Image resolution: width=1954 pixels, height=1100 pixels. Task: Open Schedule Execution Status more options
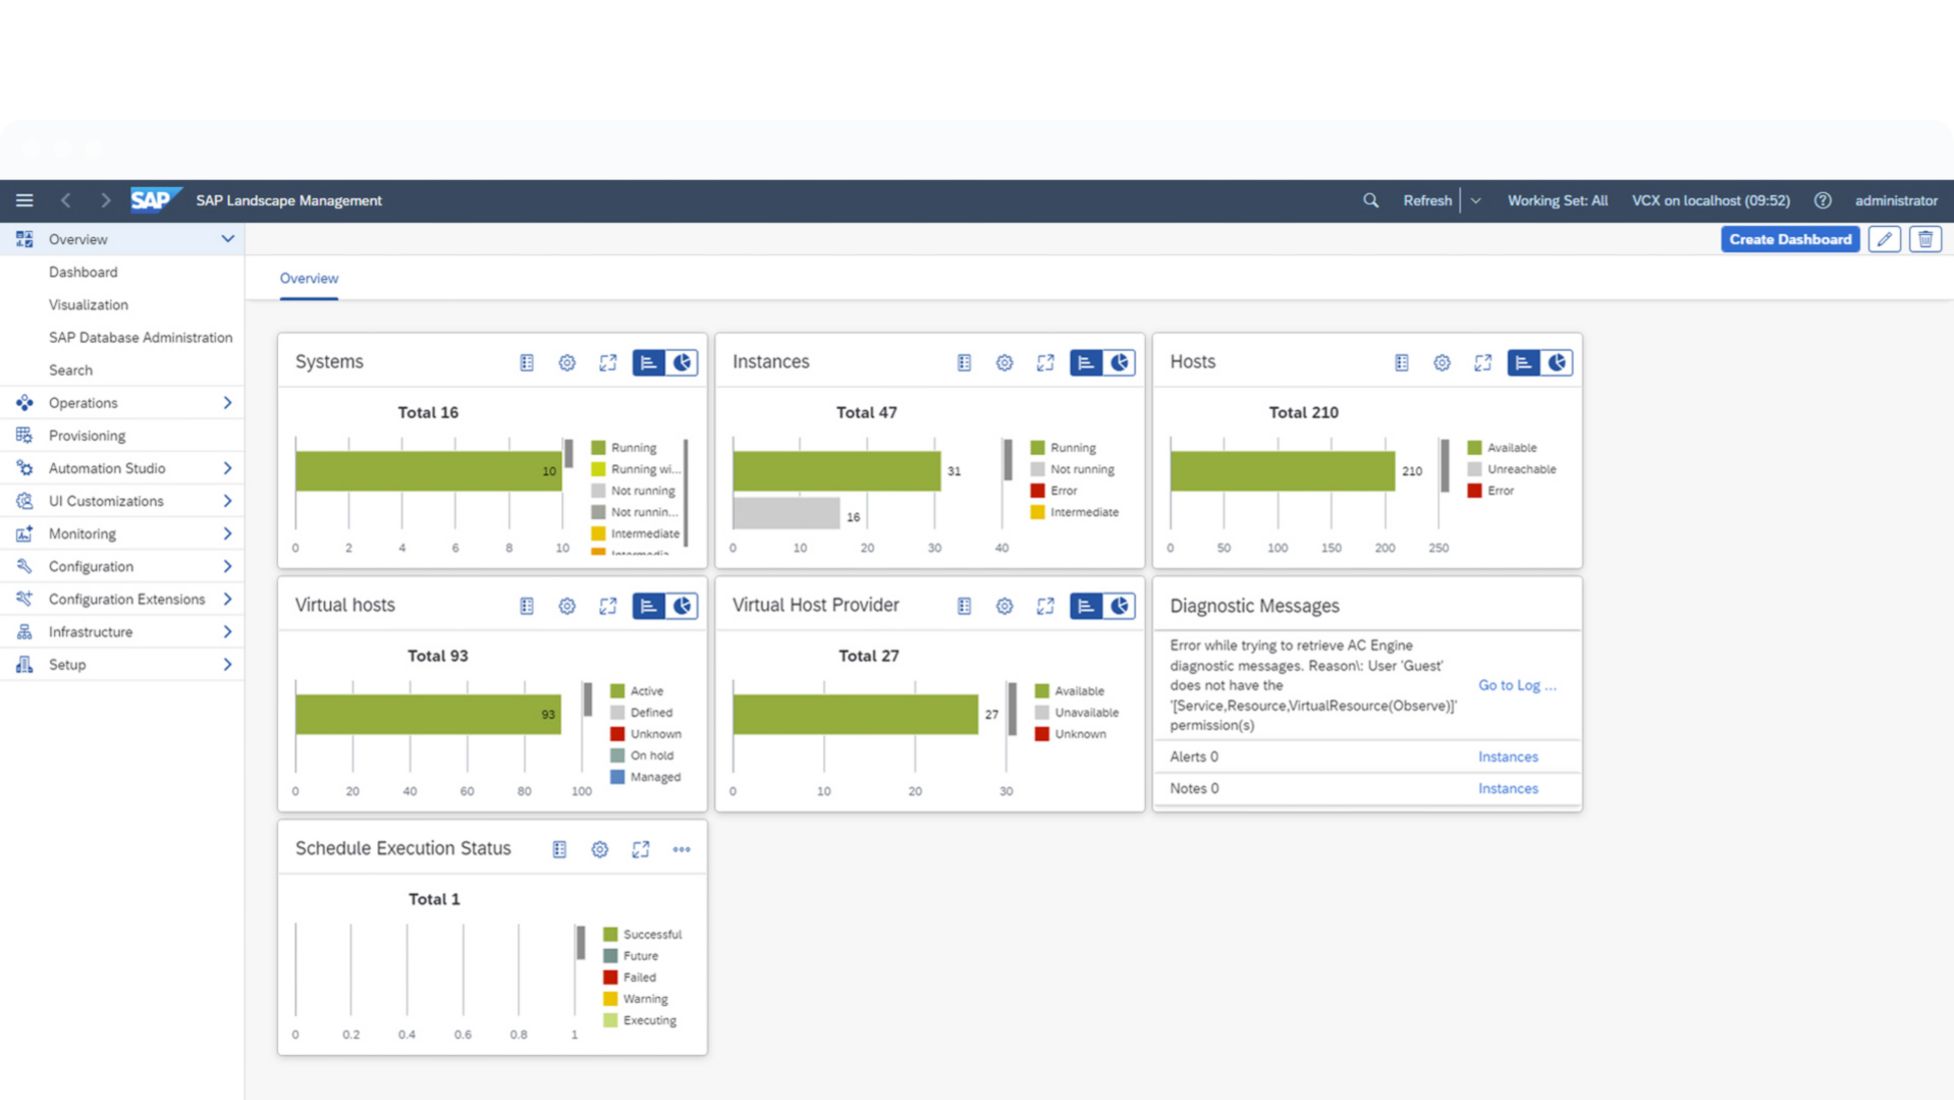click(681, 849)
